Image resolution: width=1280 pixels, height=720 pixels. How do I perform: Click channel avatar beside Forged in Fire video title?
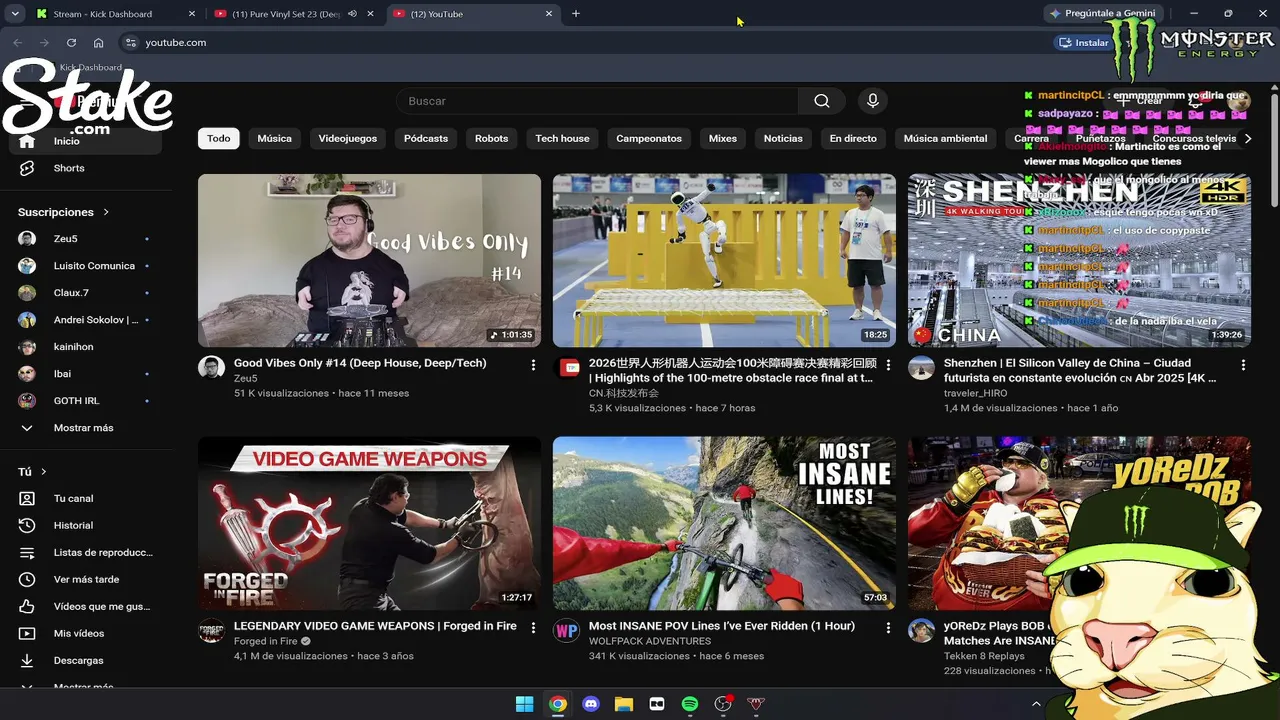click(211, 631)
